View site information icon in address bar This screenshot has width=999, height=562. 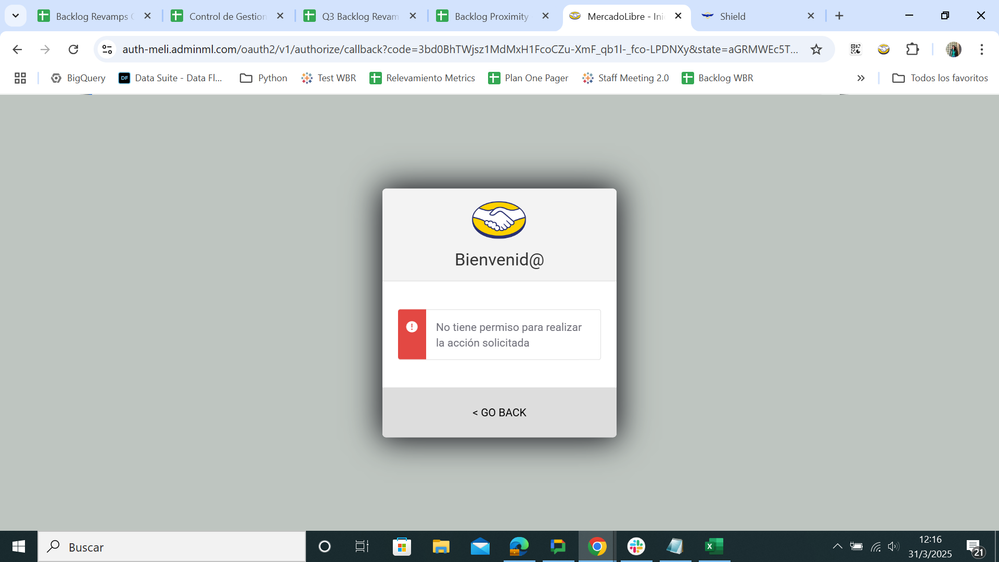pos(107,49)
